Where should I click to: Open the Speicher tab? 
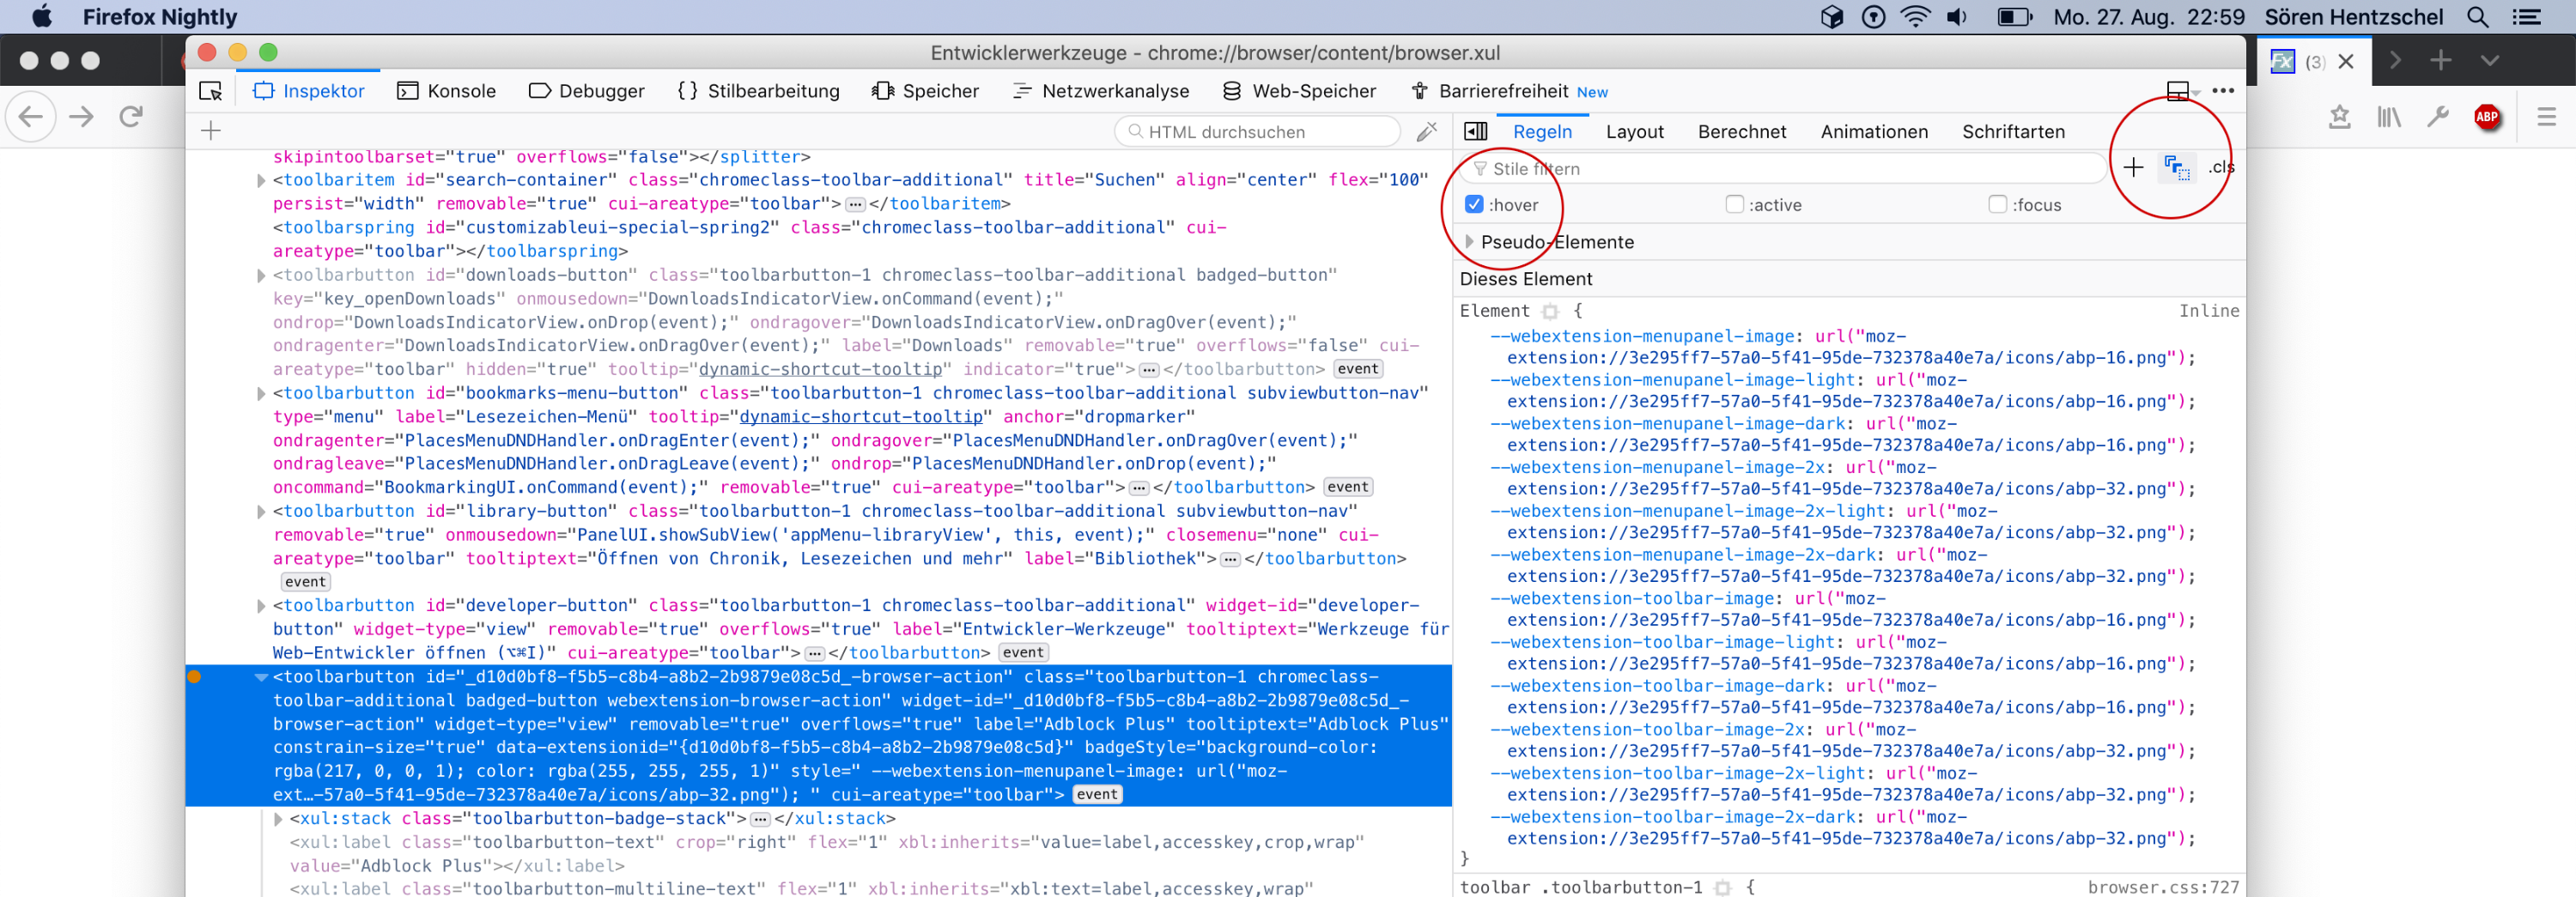pos(926,91)
